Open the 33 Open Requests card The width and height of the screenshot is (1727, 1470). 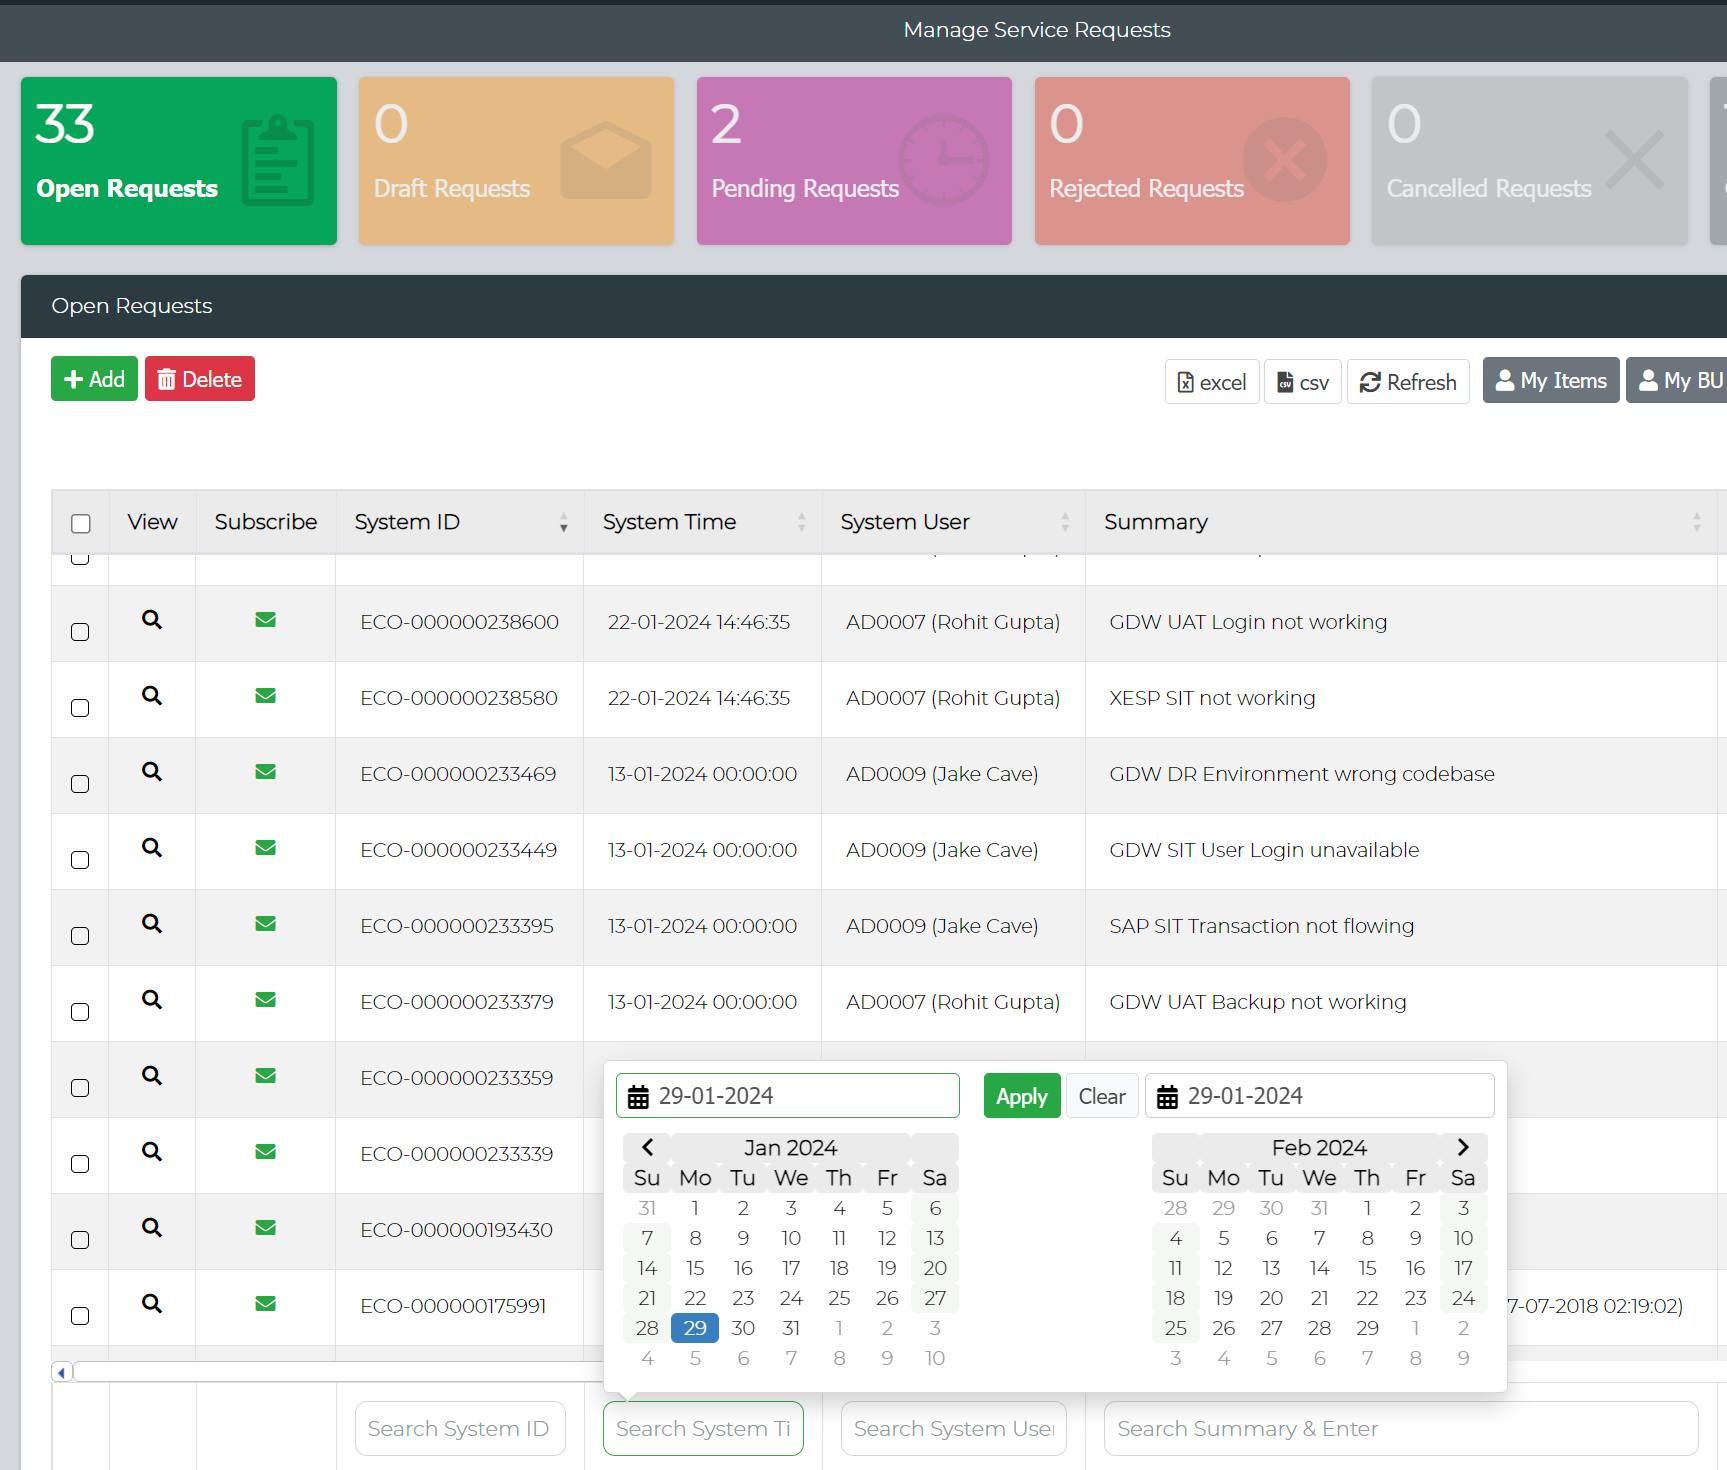click(x=179, y=161)
